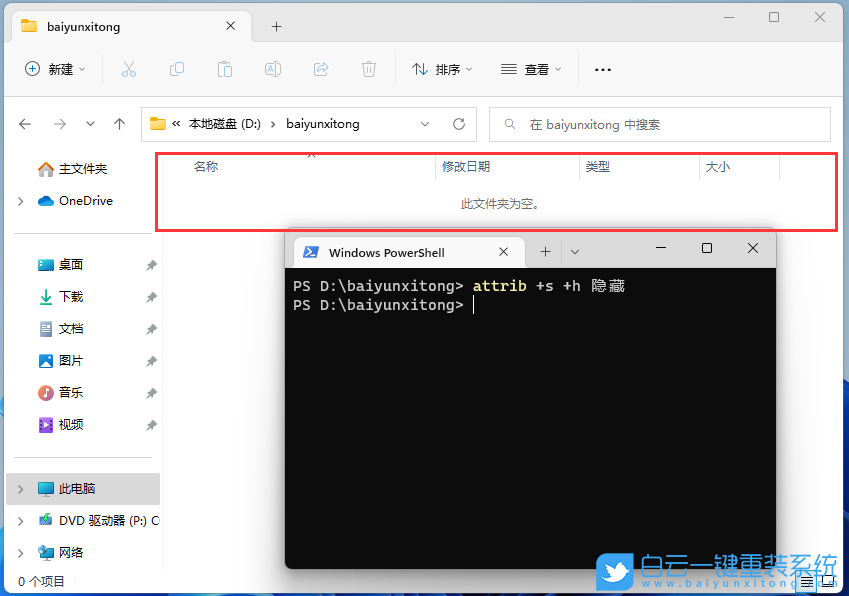Image resolution: width=849 pixels, height=596 pixels.
Task: Click the Delete trash icon
Action: [x=368, y=69]
